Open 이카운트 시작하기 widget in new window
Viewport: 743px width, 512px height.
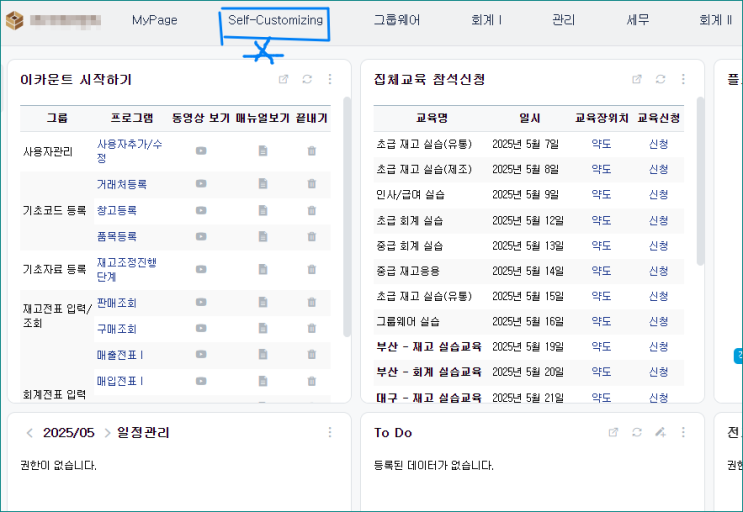[x=283, y=79]
